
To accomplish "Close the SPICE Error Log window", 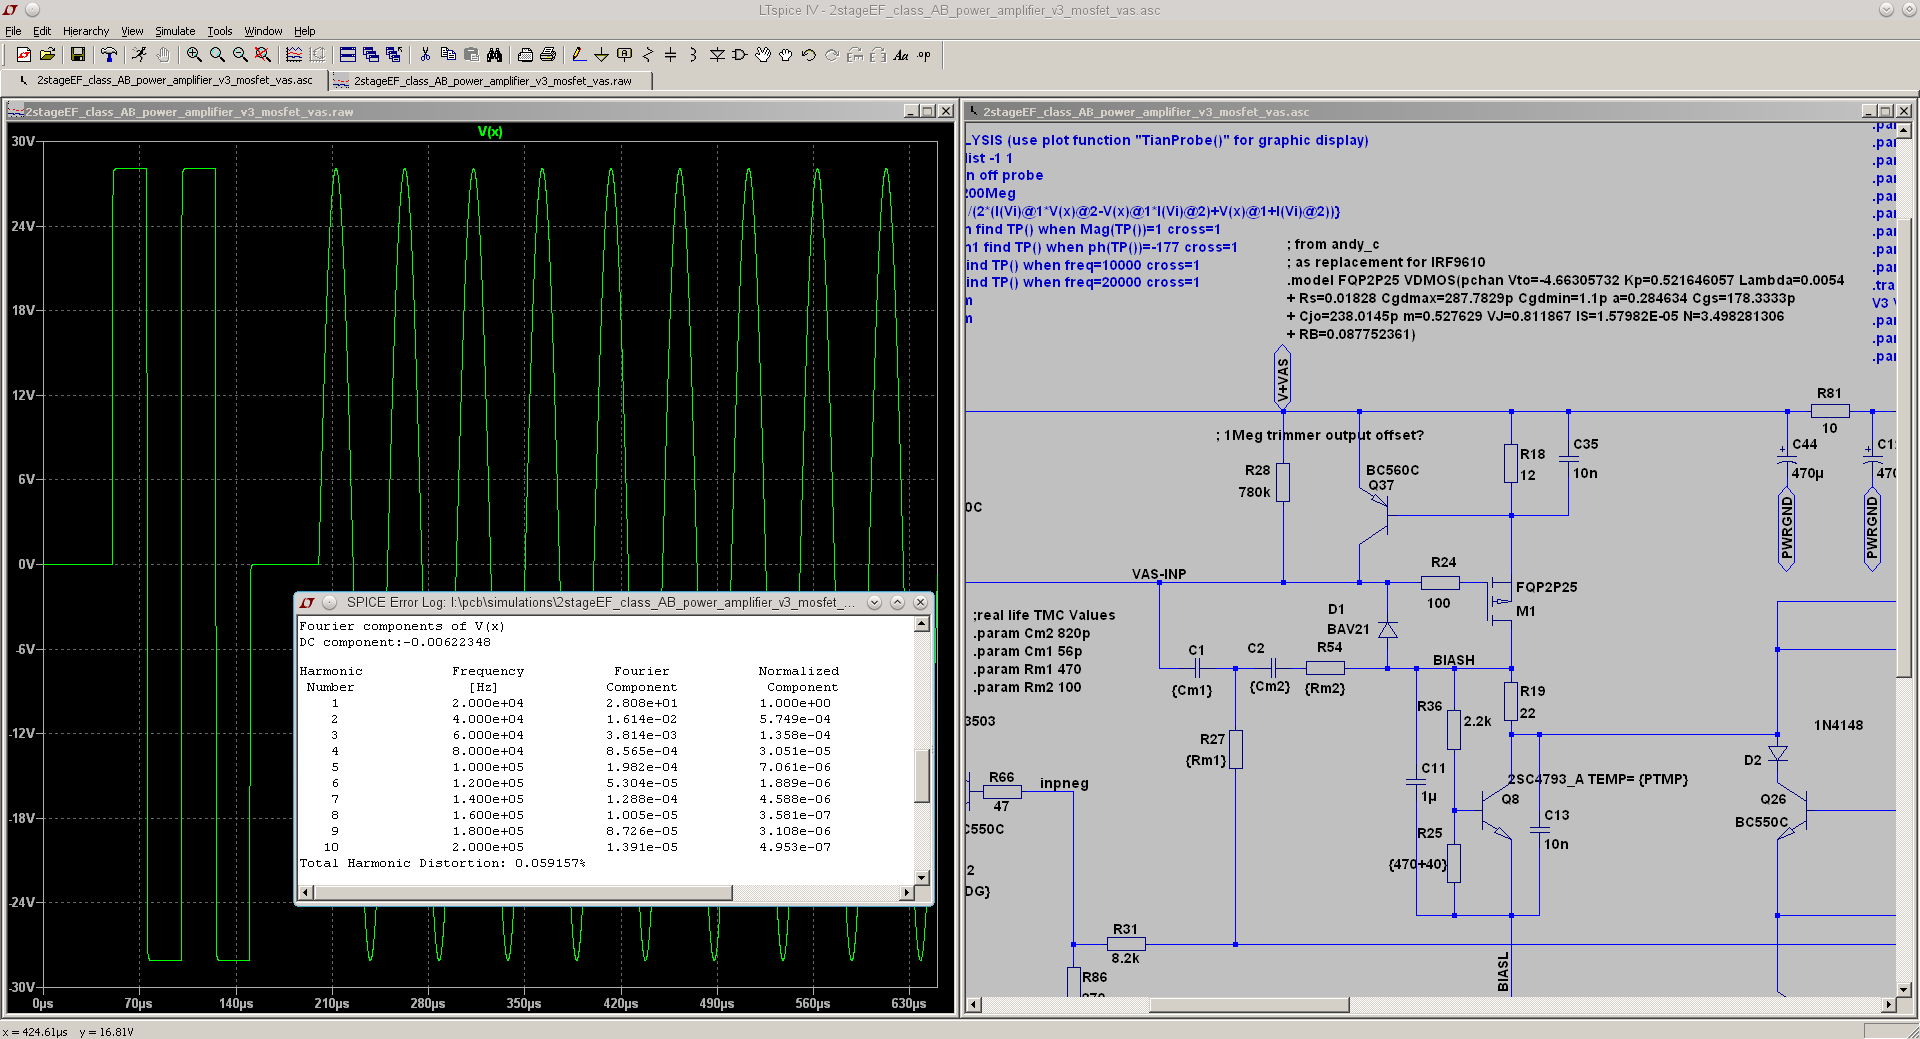I will tap(921, 602).
